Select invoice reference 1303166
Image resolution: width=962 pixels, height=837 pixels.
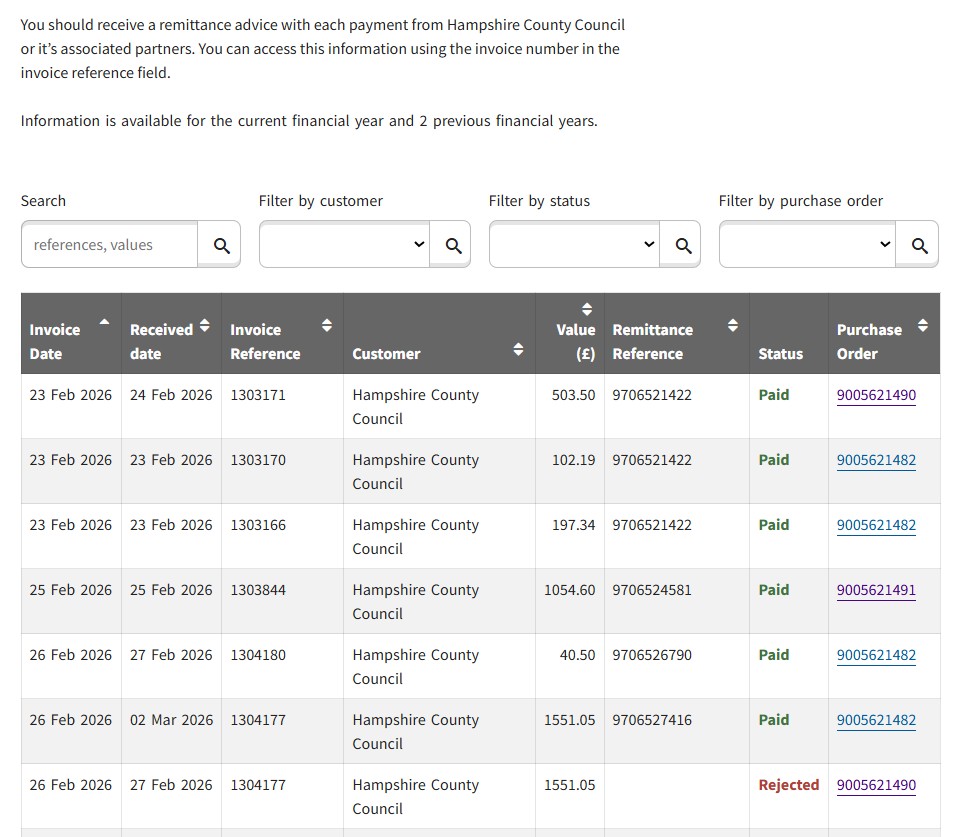pyautogui.click(x=258, y=525)
